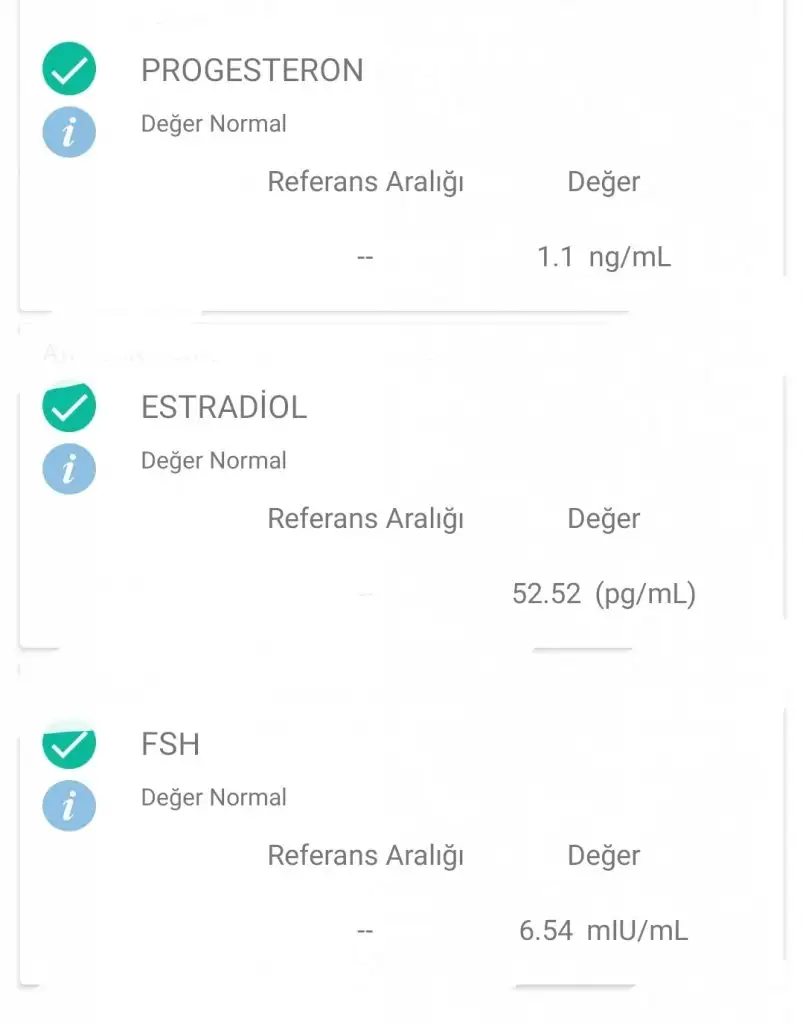
Task: Click the 'Değer' column header in PROGESTERON card
Action: tap(603, 182)
